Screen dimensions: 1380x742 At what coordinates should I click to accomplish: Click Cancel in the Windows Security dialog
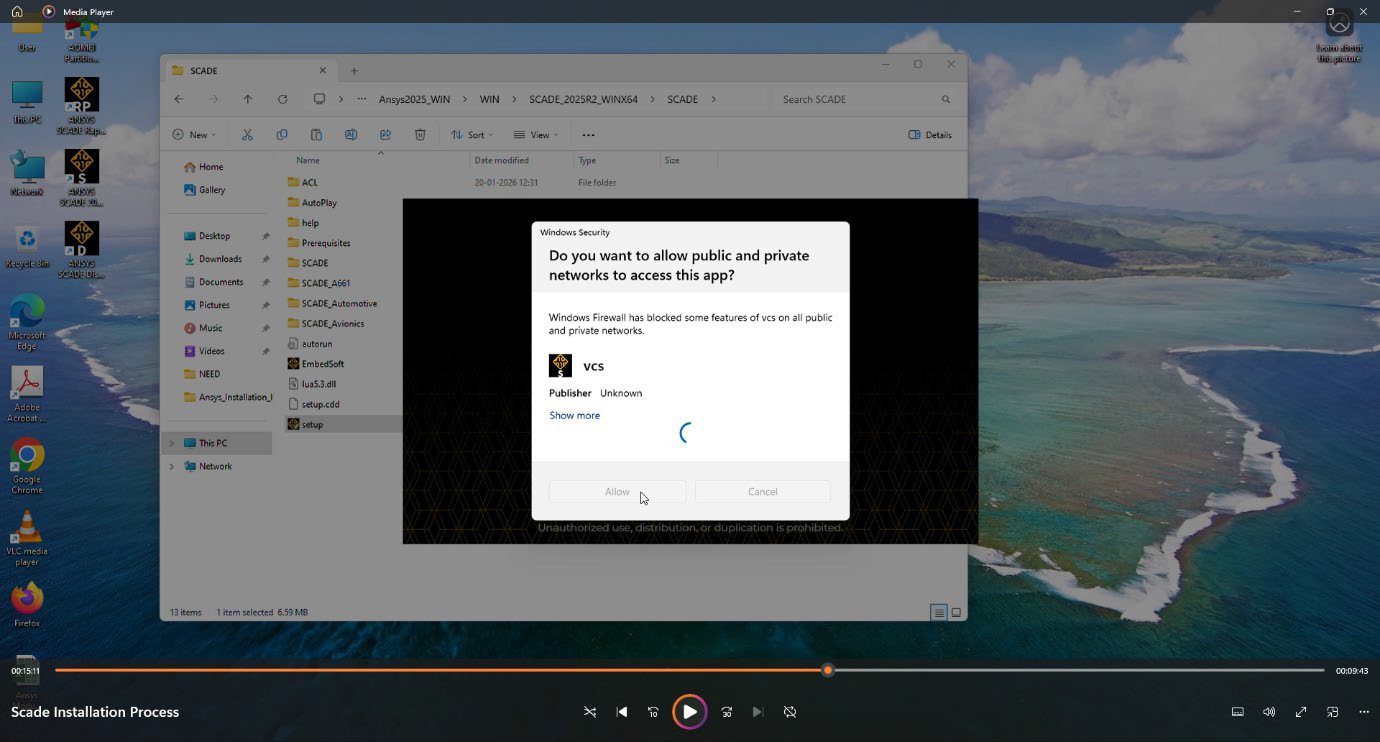(762, 491)
